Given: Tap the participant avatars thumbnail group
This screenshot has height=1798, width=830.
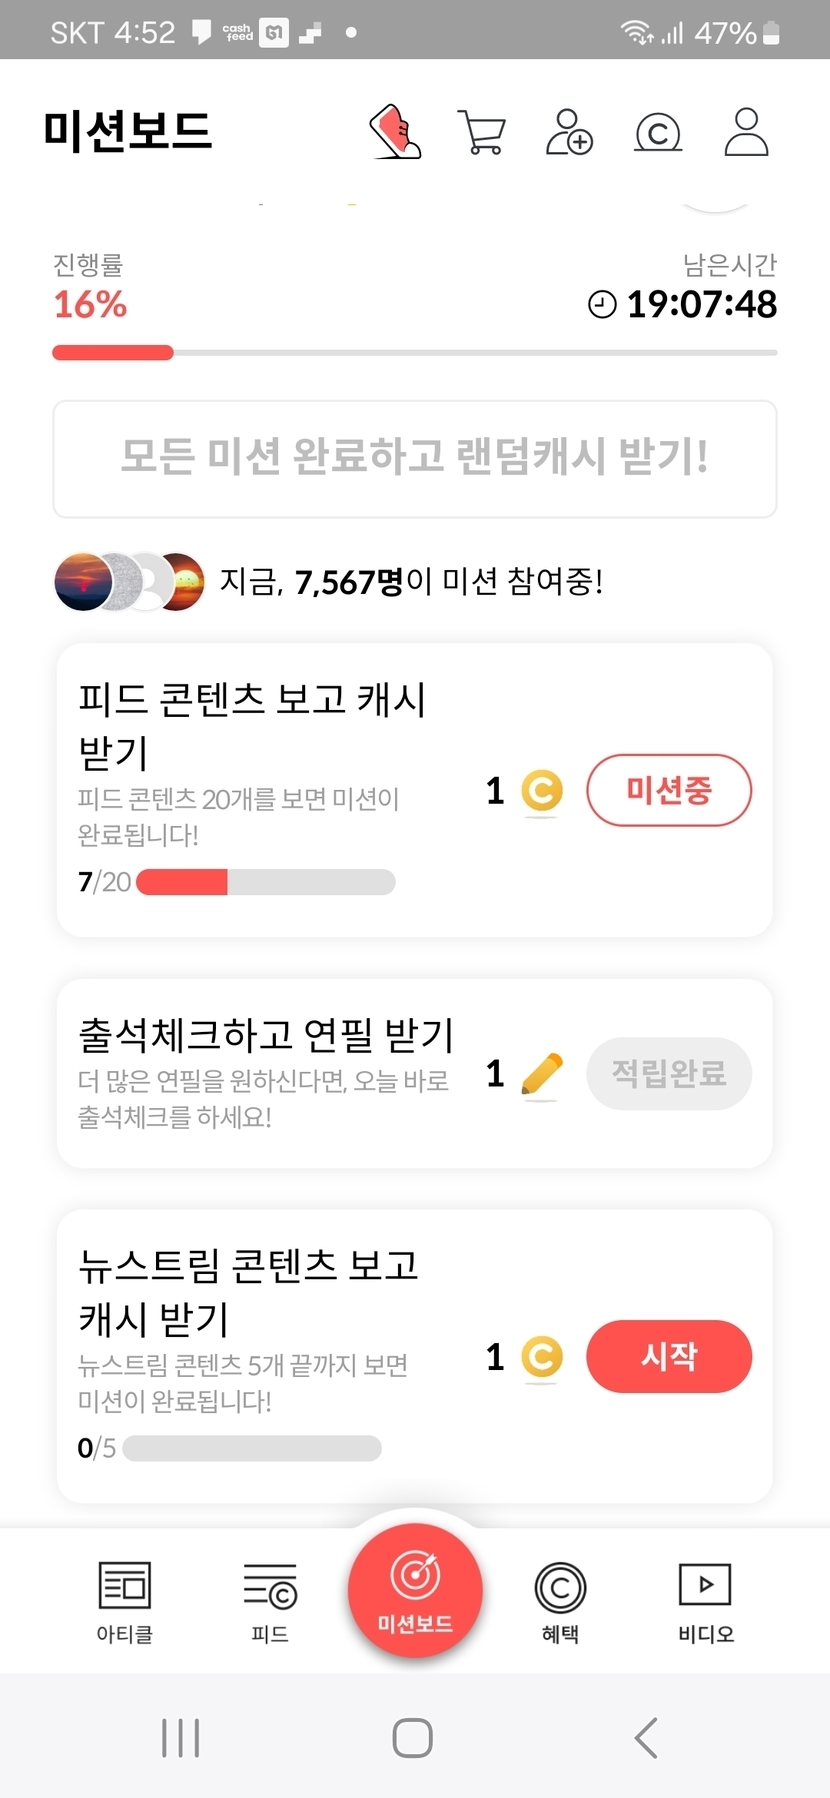Looking at the screenshot, I should (x=129, y=581).
